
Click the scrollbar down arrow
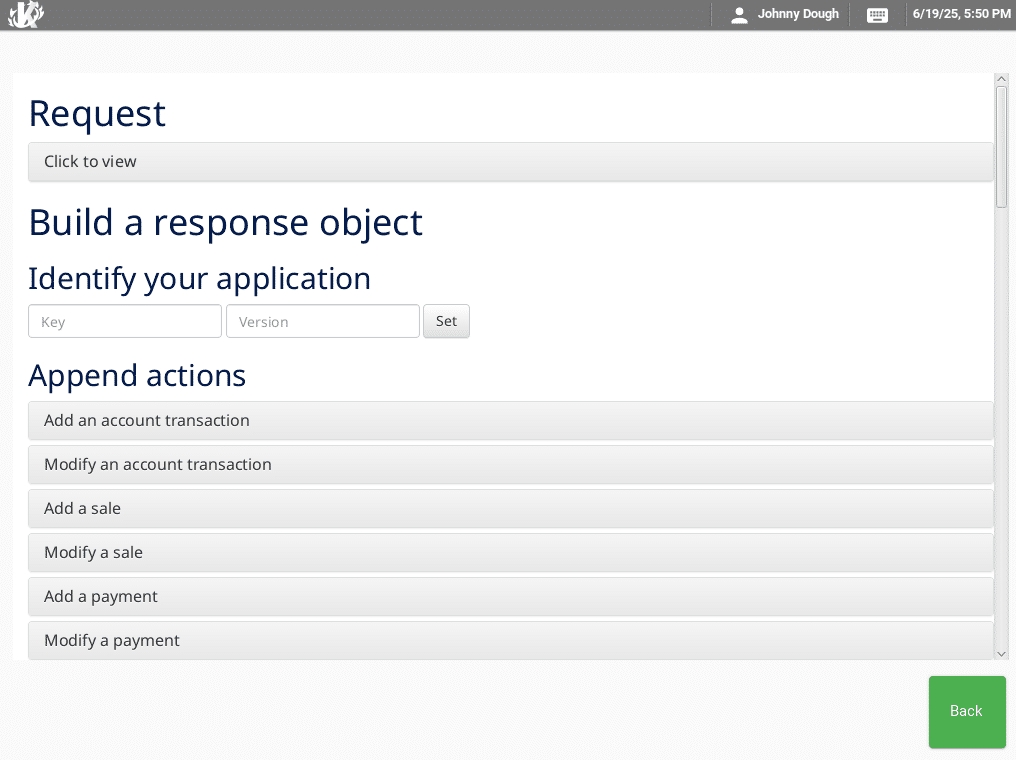pyautogui.click(x=1001, y=654)
